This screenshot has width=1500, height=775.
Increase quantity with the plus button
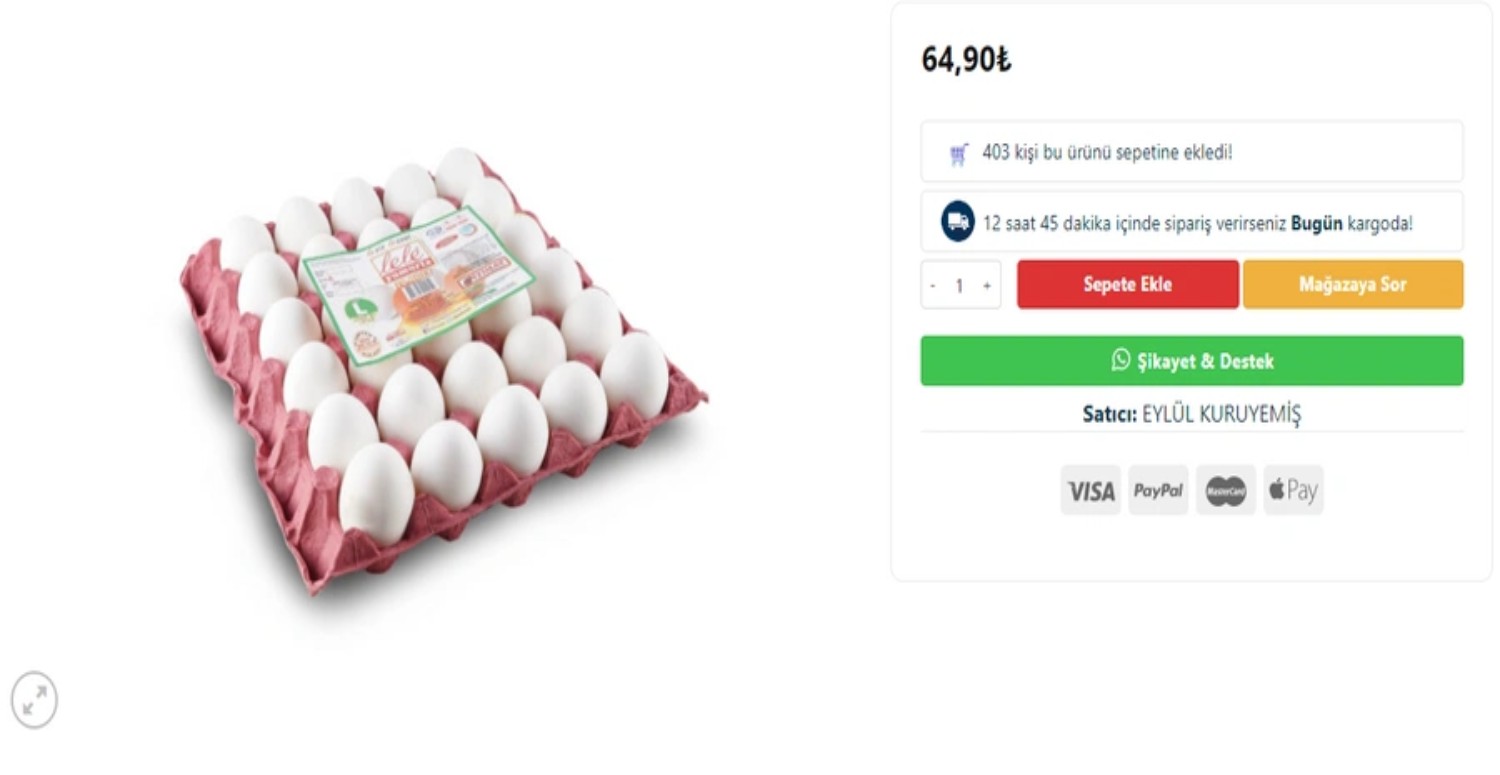tap(987, 286)
